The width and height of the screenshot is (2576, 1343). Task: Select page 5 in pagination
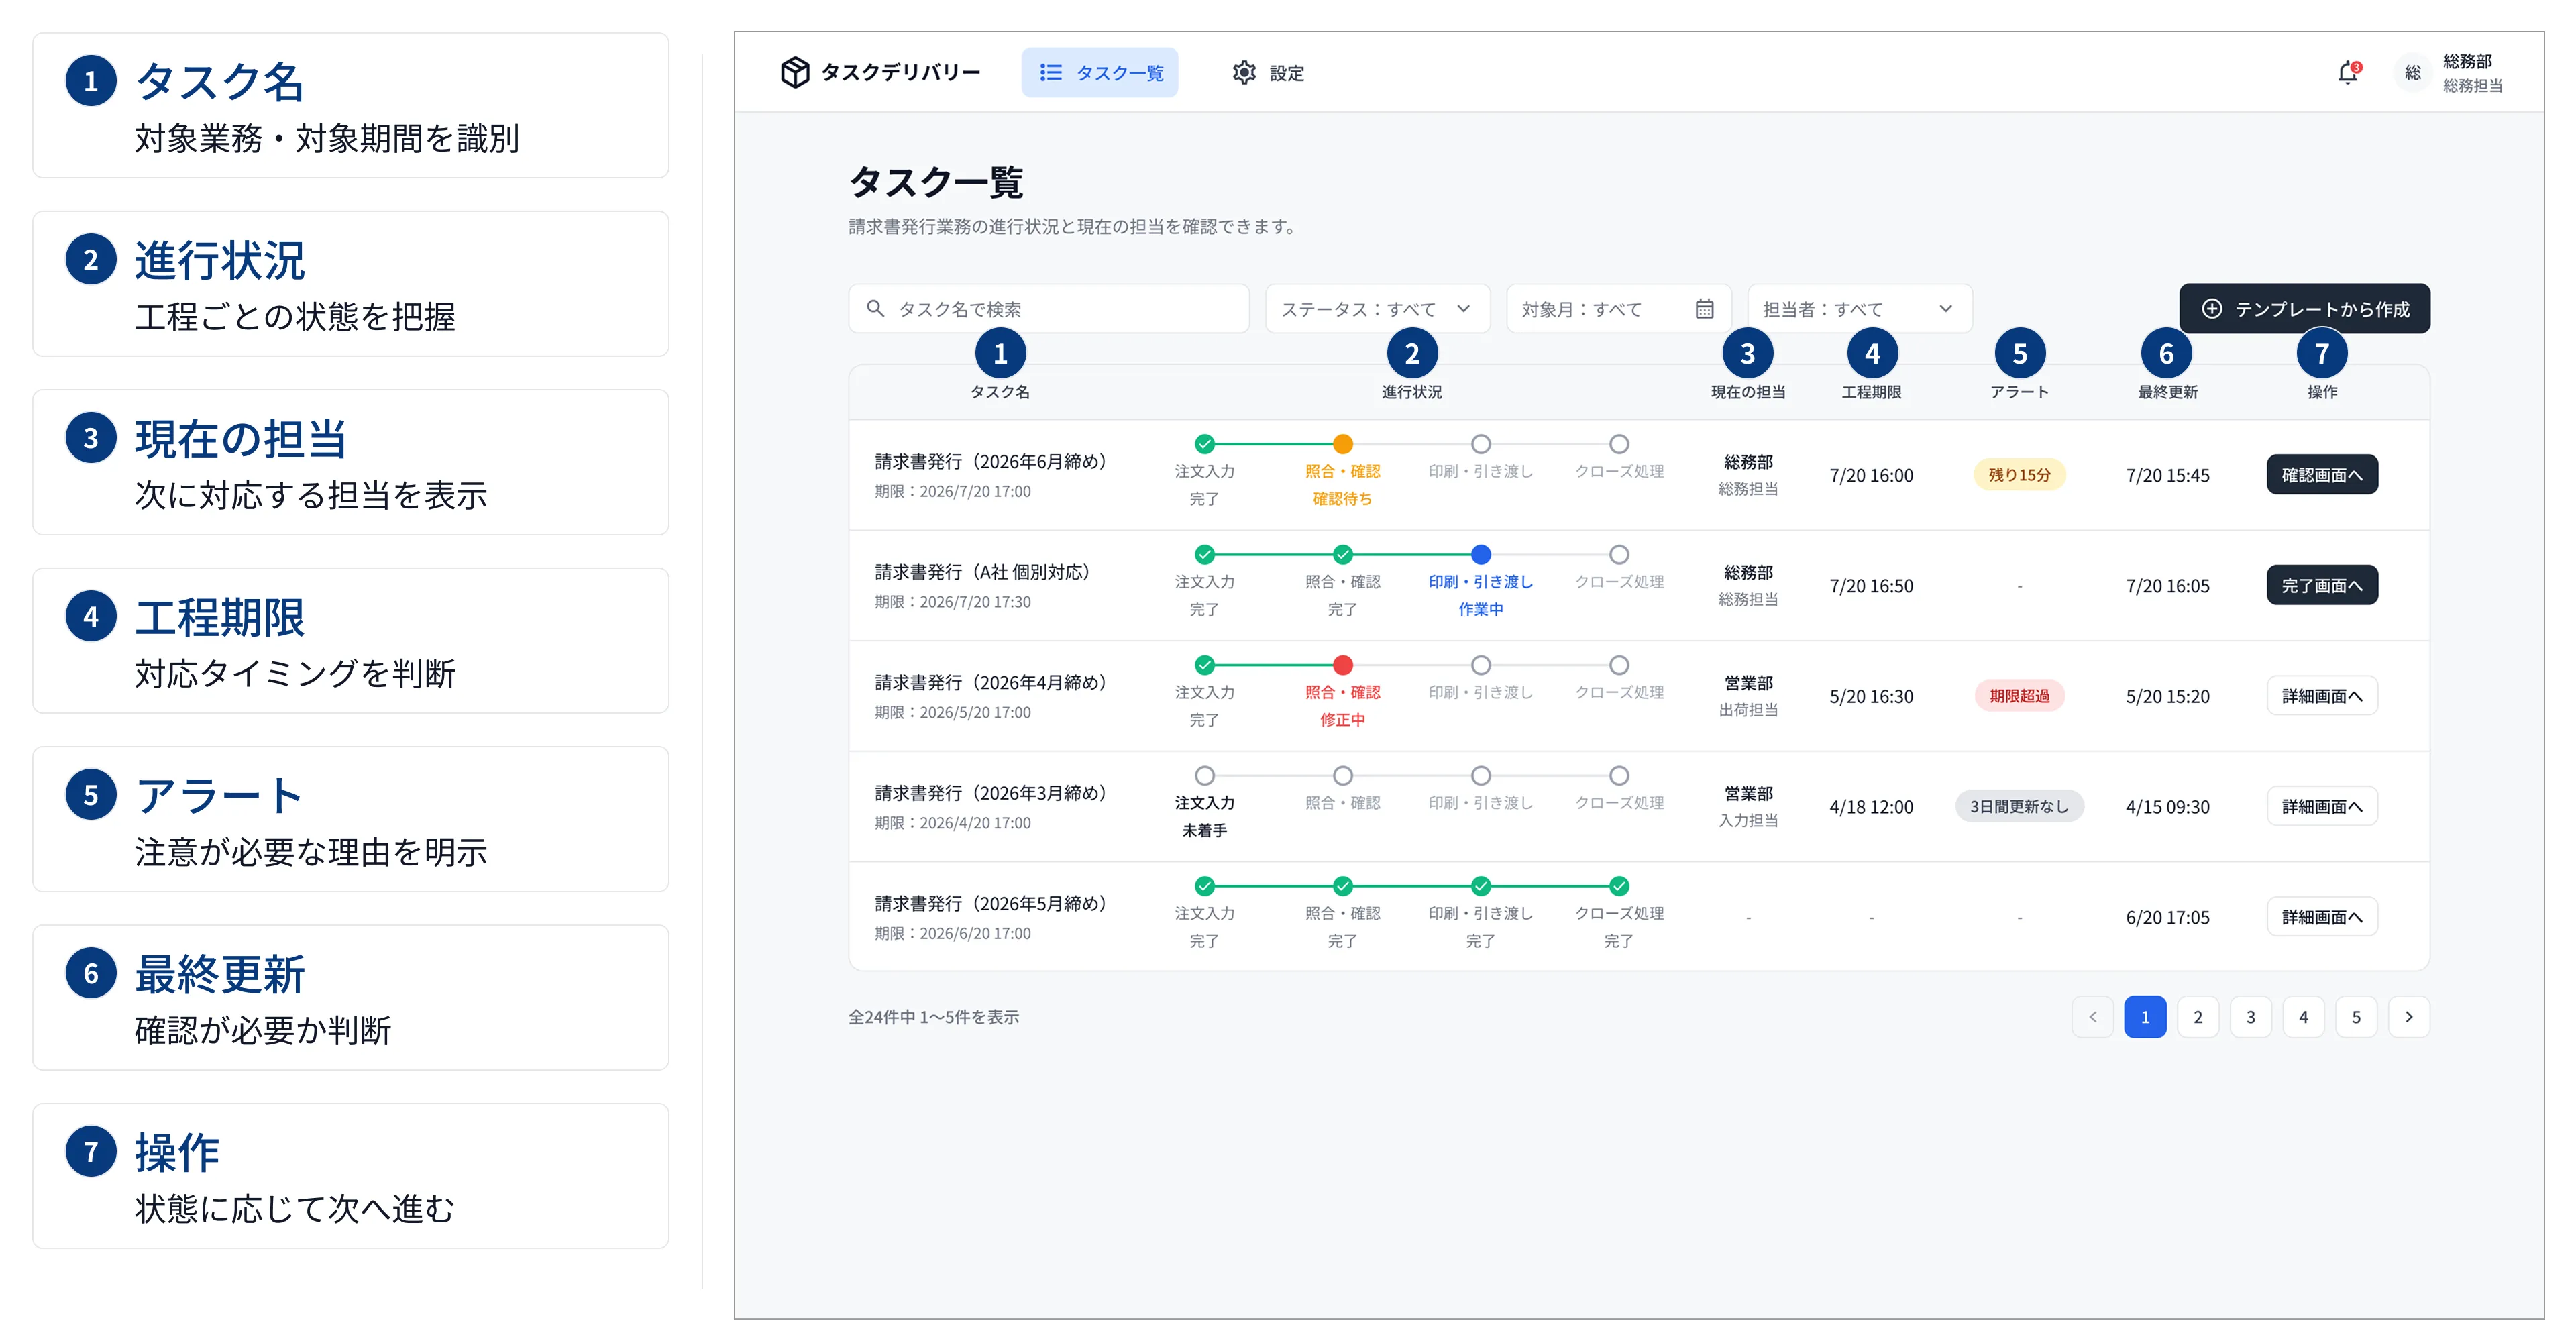[2356, 1017]
